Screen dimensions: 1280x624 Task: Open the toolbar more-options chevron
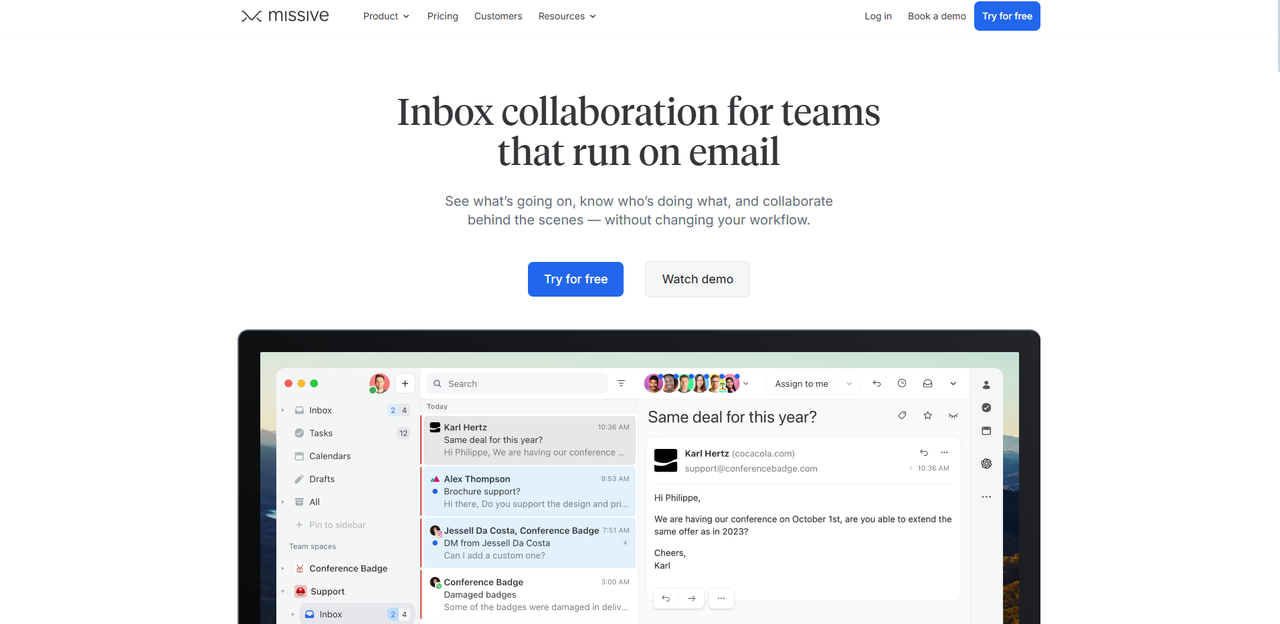(953, 384)
